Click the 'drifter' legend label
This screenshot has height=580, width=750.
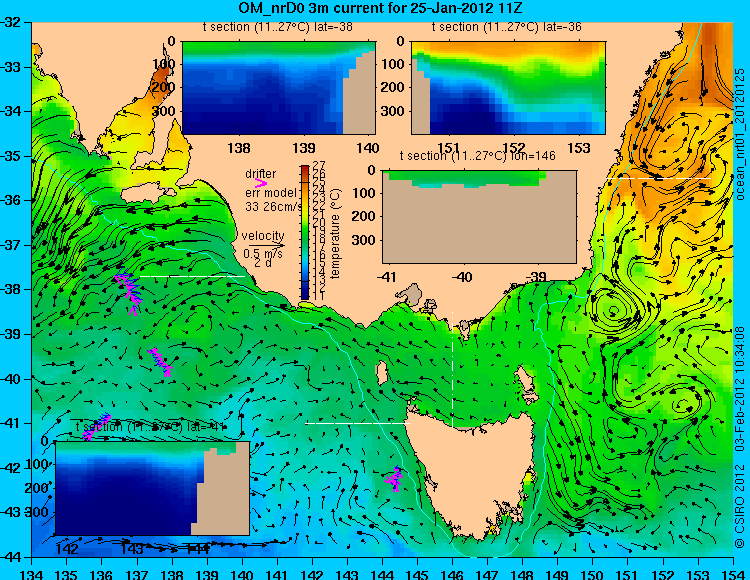[x=261, y=174]
